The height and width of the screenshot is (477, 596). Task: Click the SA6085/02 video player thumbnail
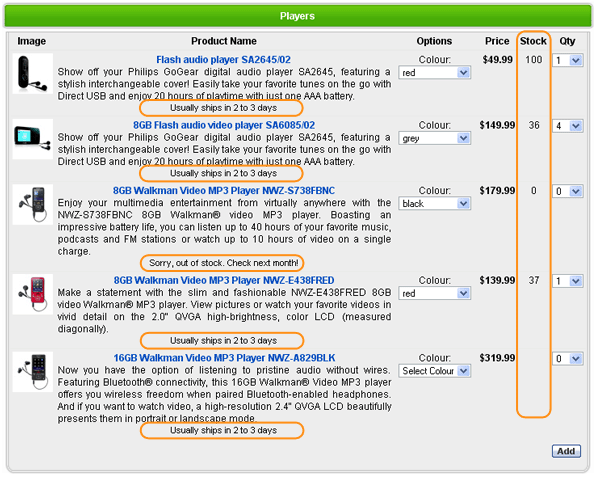click(x=33, y=139)
